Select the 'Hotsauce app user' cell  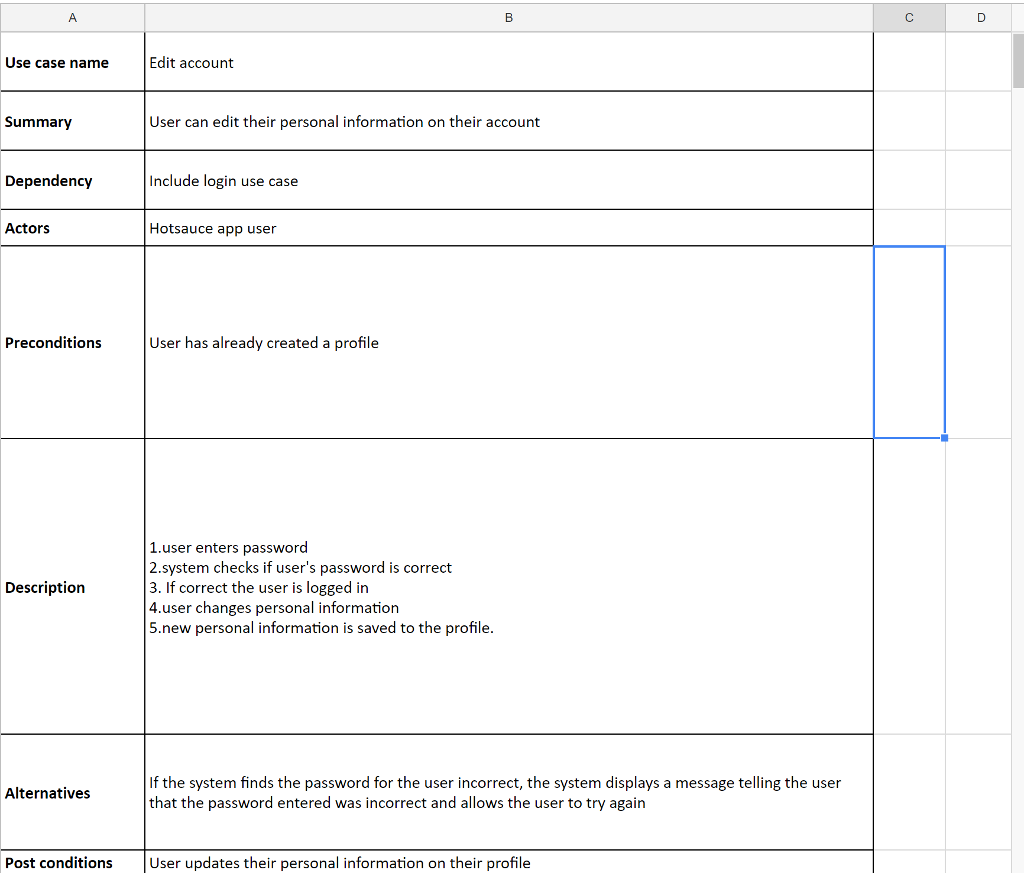[x=509, y=228]
